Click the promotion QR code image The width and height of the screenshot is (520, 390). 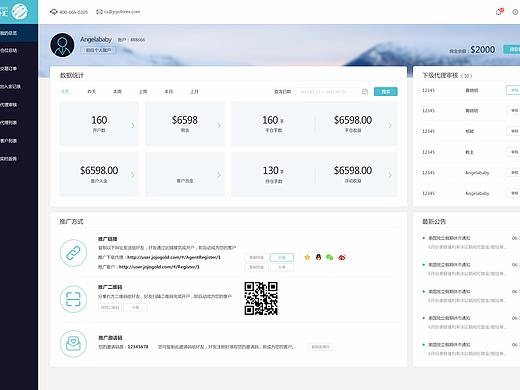(x=261, y=299)
